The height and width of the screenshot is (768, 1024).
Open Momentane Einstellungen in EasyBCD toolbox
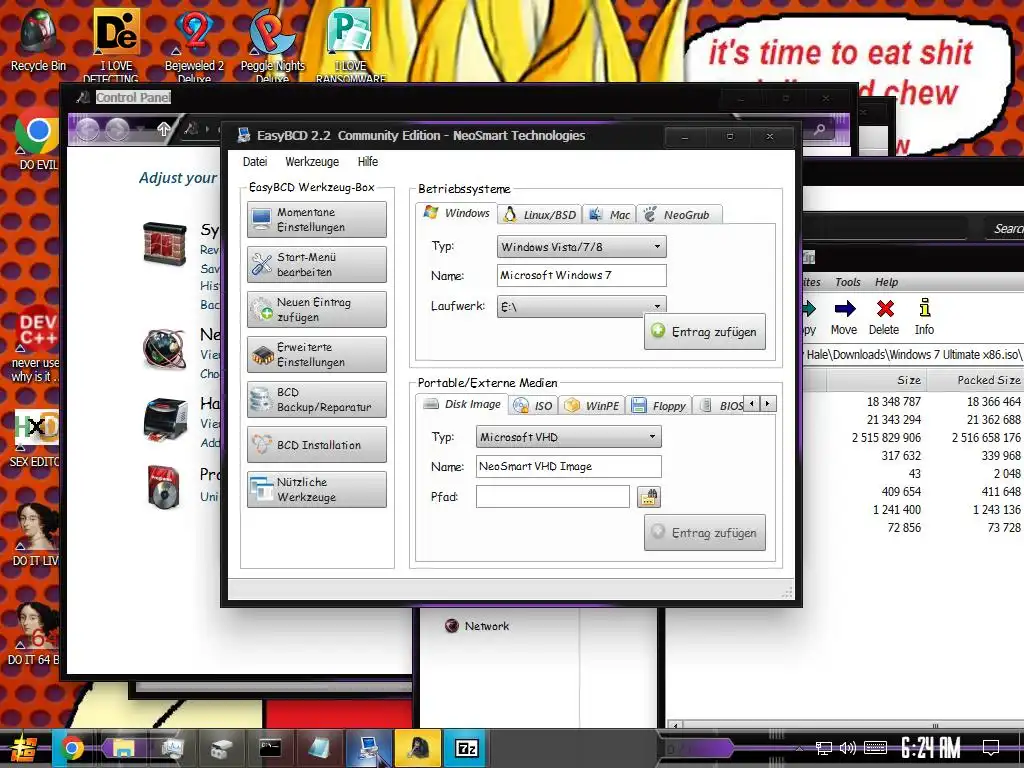pos(317,219)
